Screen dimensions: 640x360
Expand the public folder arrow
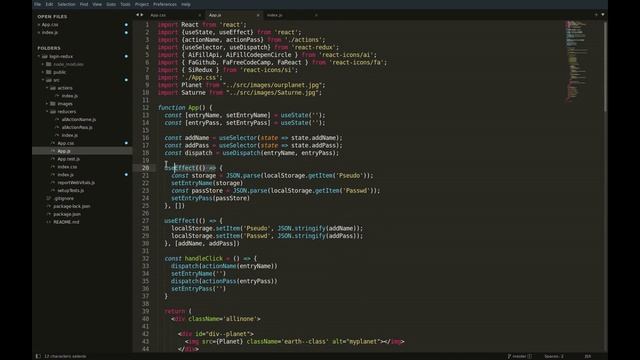coord(42,72)
